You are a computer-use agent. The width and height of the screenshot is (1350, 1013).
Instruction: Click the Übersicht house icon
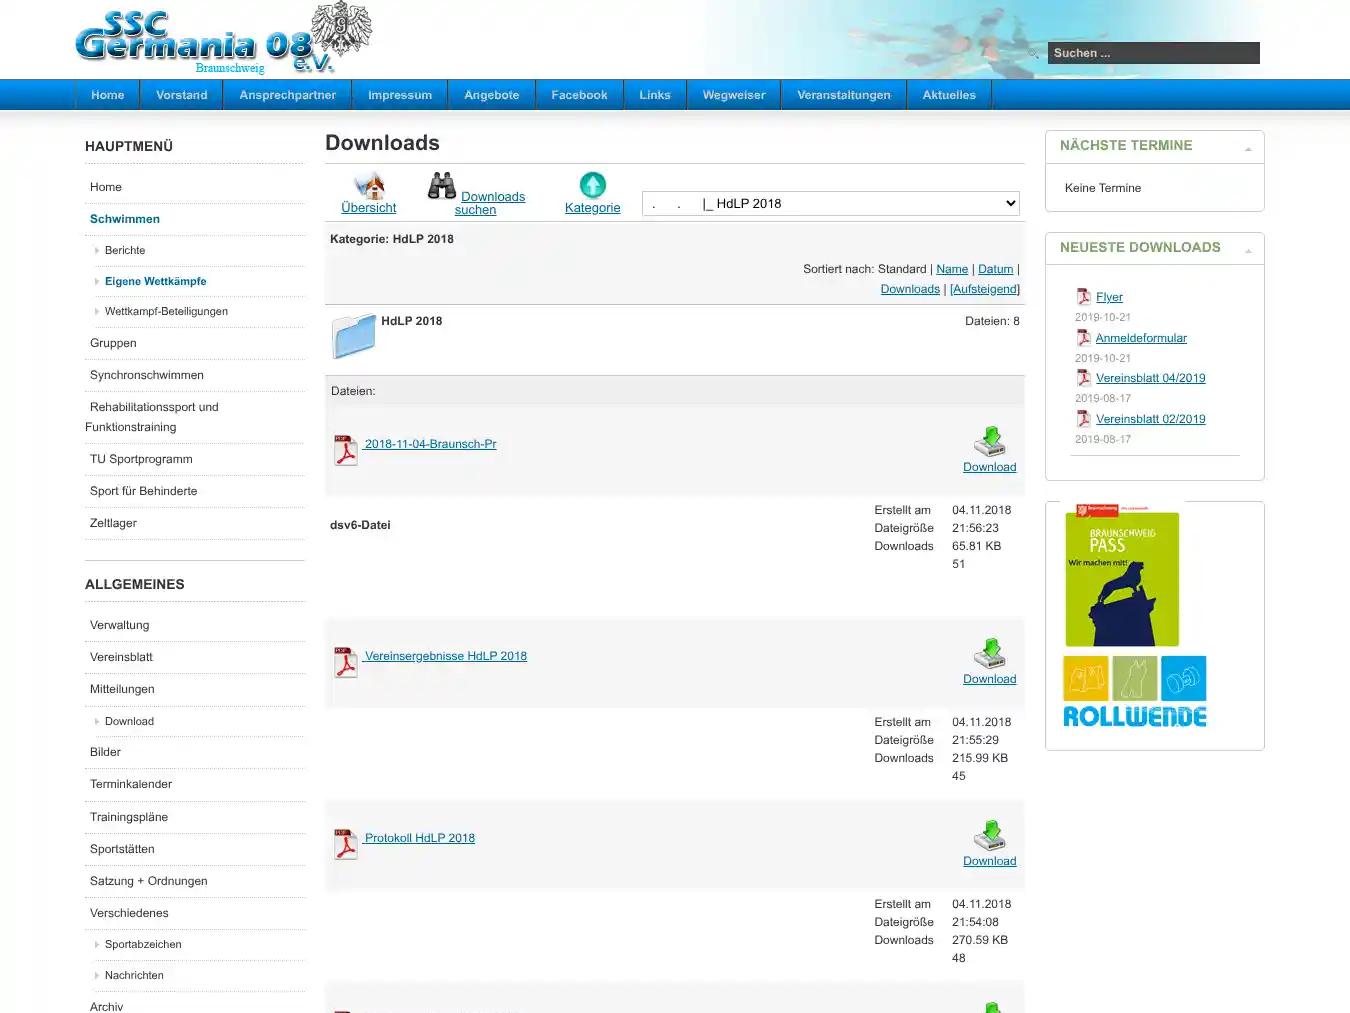coord(368,186)
